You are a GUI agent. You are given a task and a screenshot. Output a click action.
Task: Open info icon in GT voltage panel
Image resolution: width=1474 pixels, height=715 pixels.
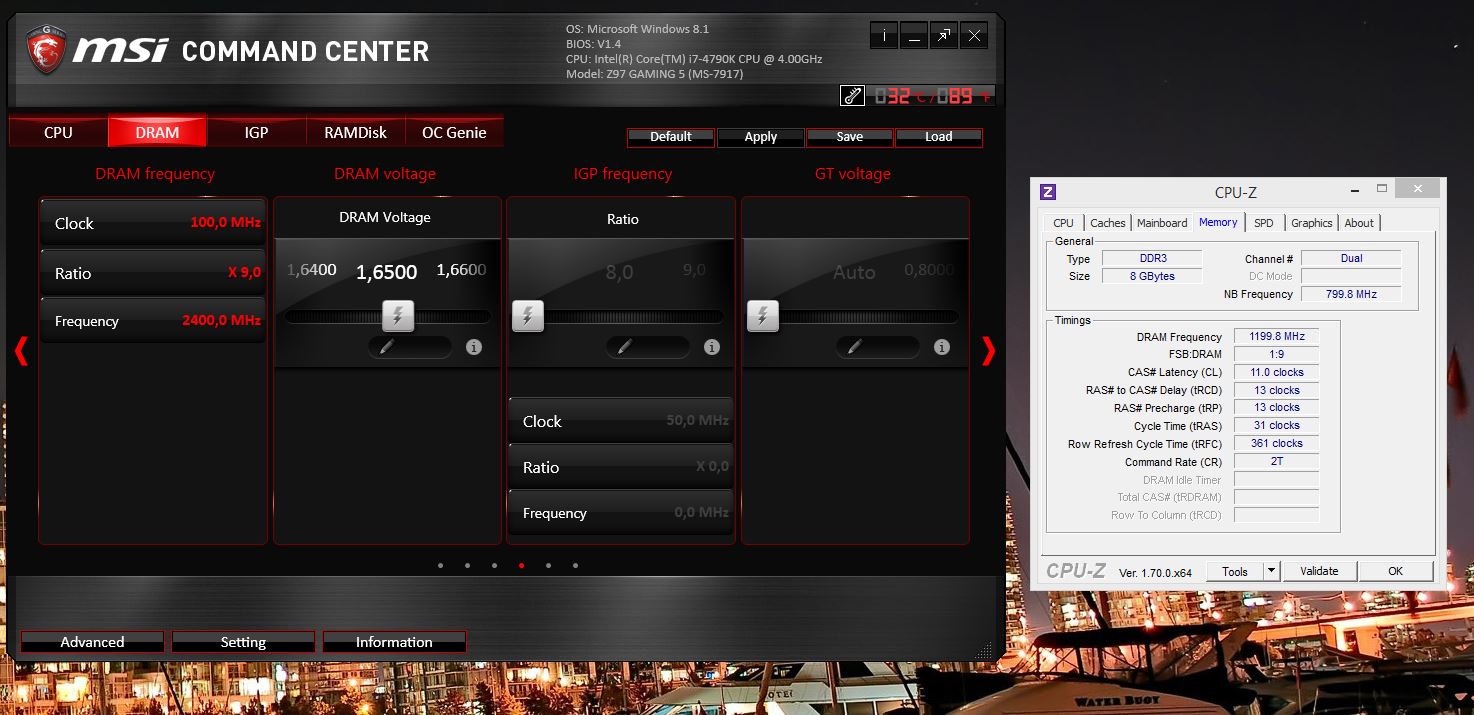(x=942, y=347)
